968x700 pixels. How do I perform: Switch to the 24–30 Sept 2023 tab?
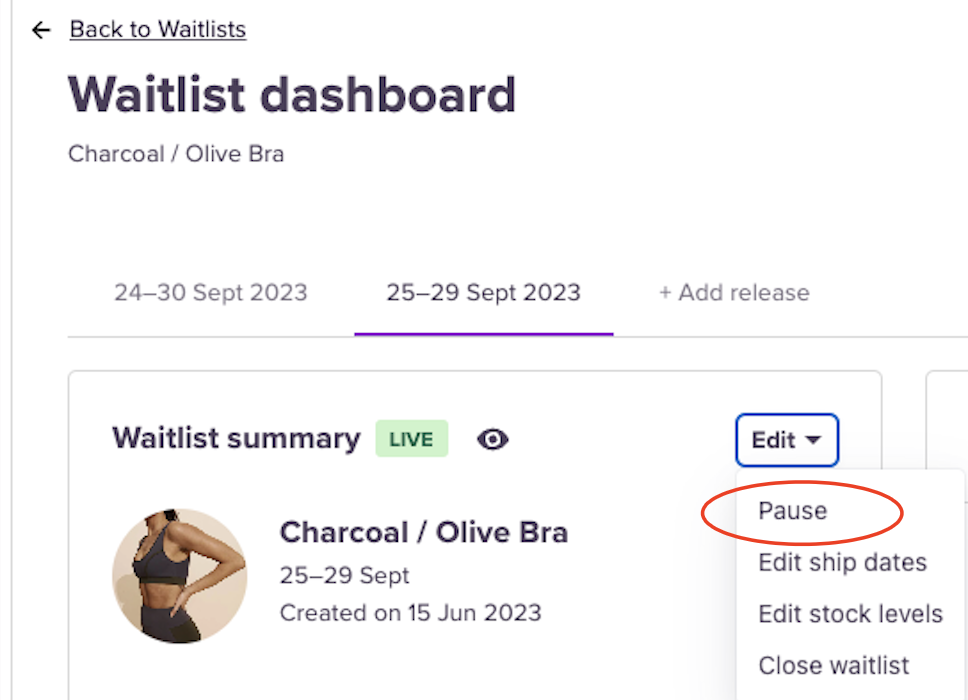[210, 293]
